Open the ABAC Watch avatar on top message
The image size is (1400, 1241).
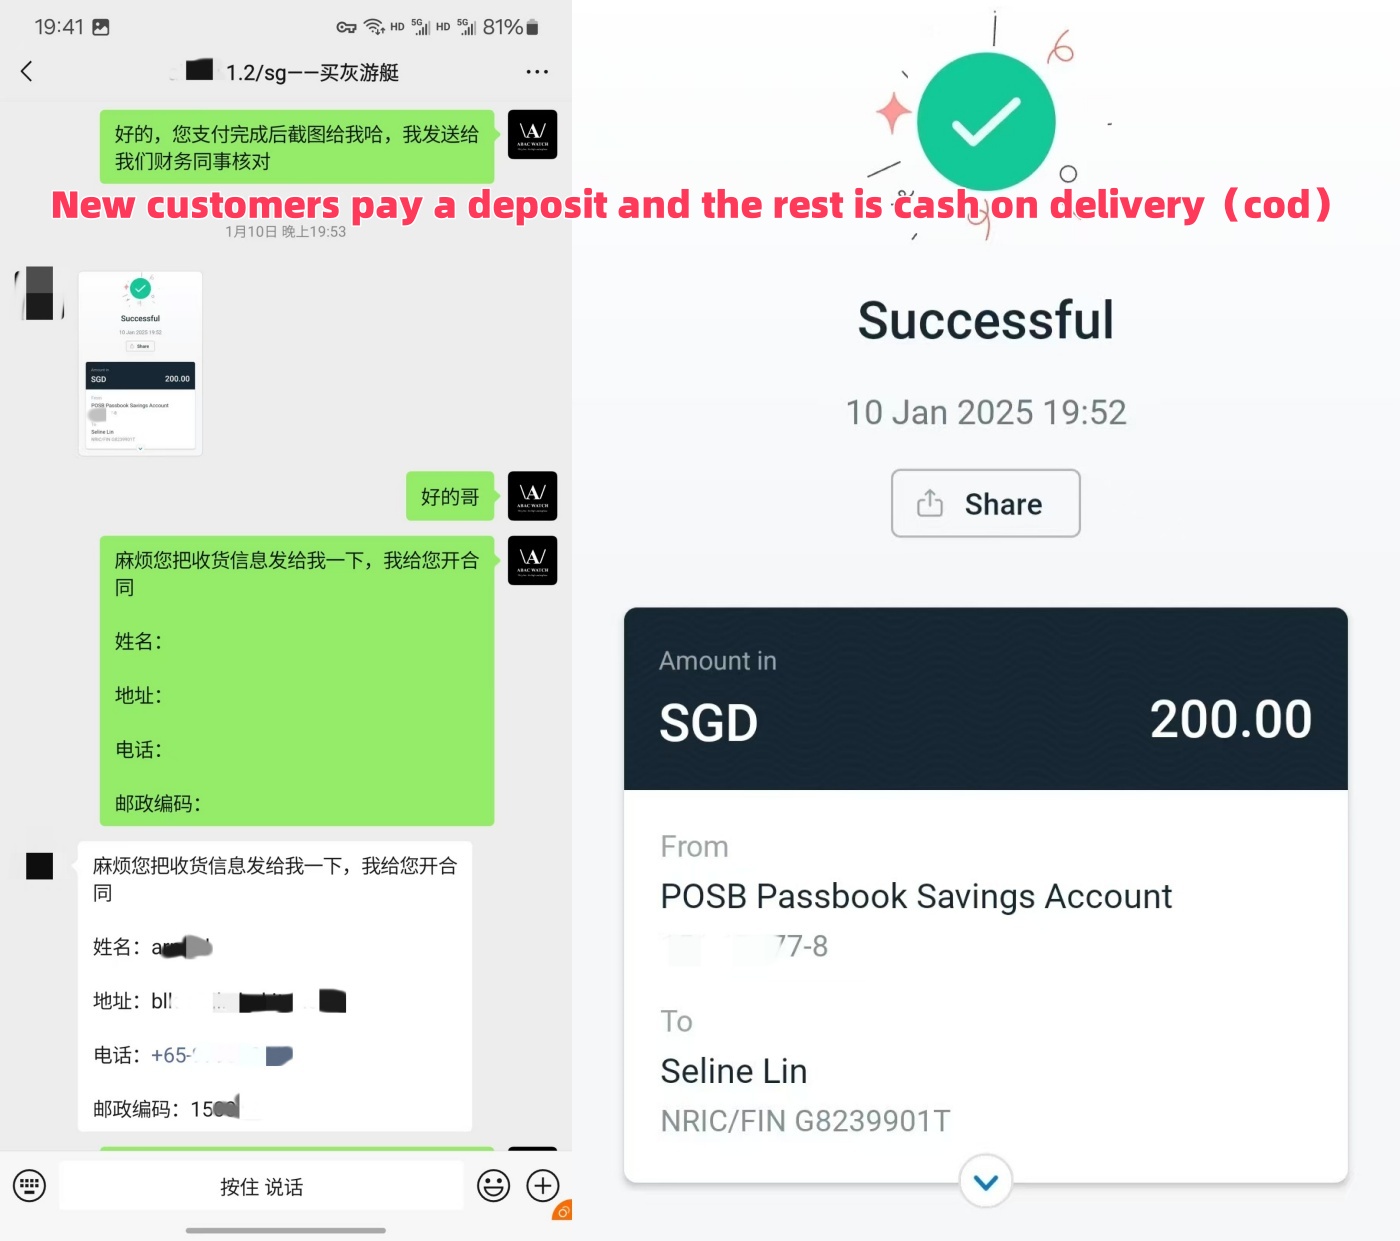(x=532, y=135)
